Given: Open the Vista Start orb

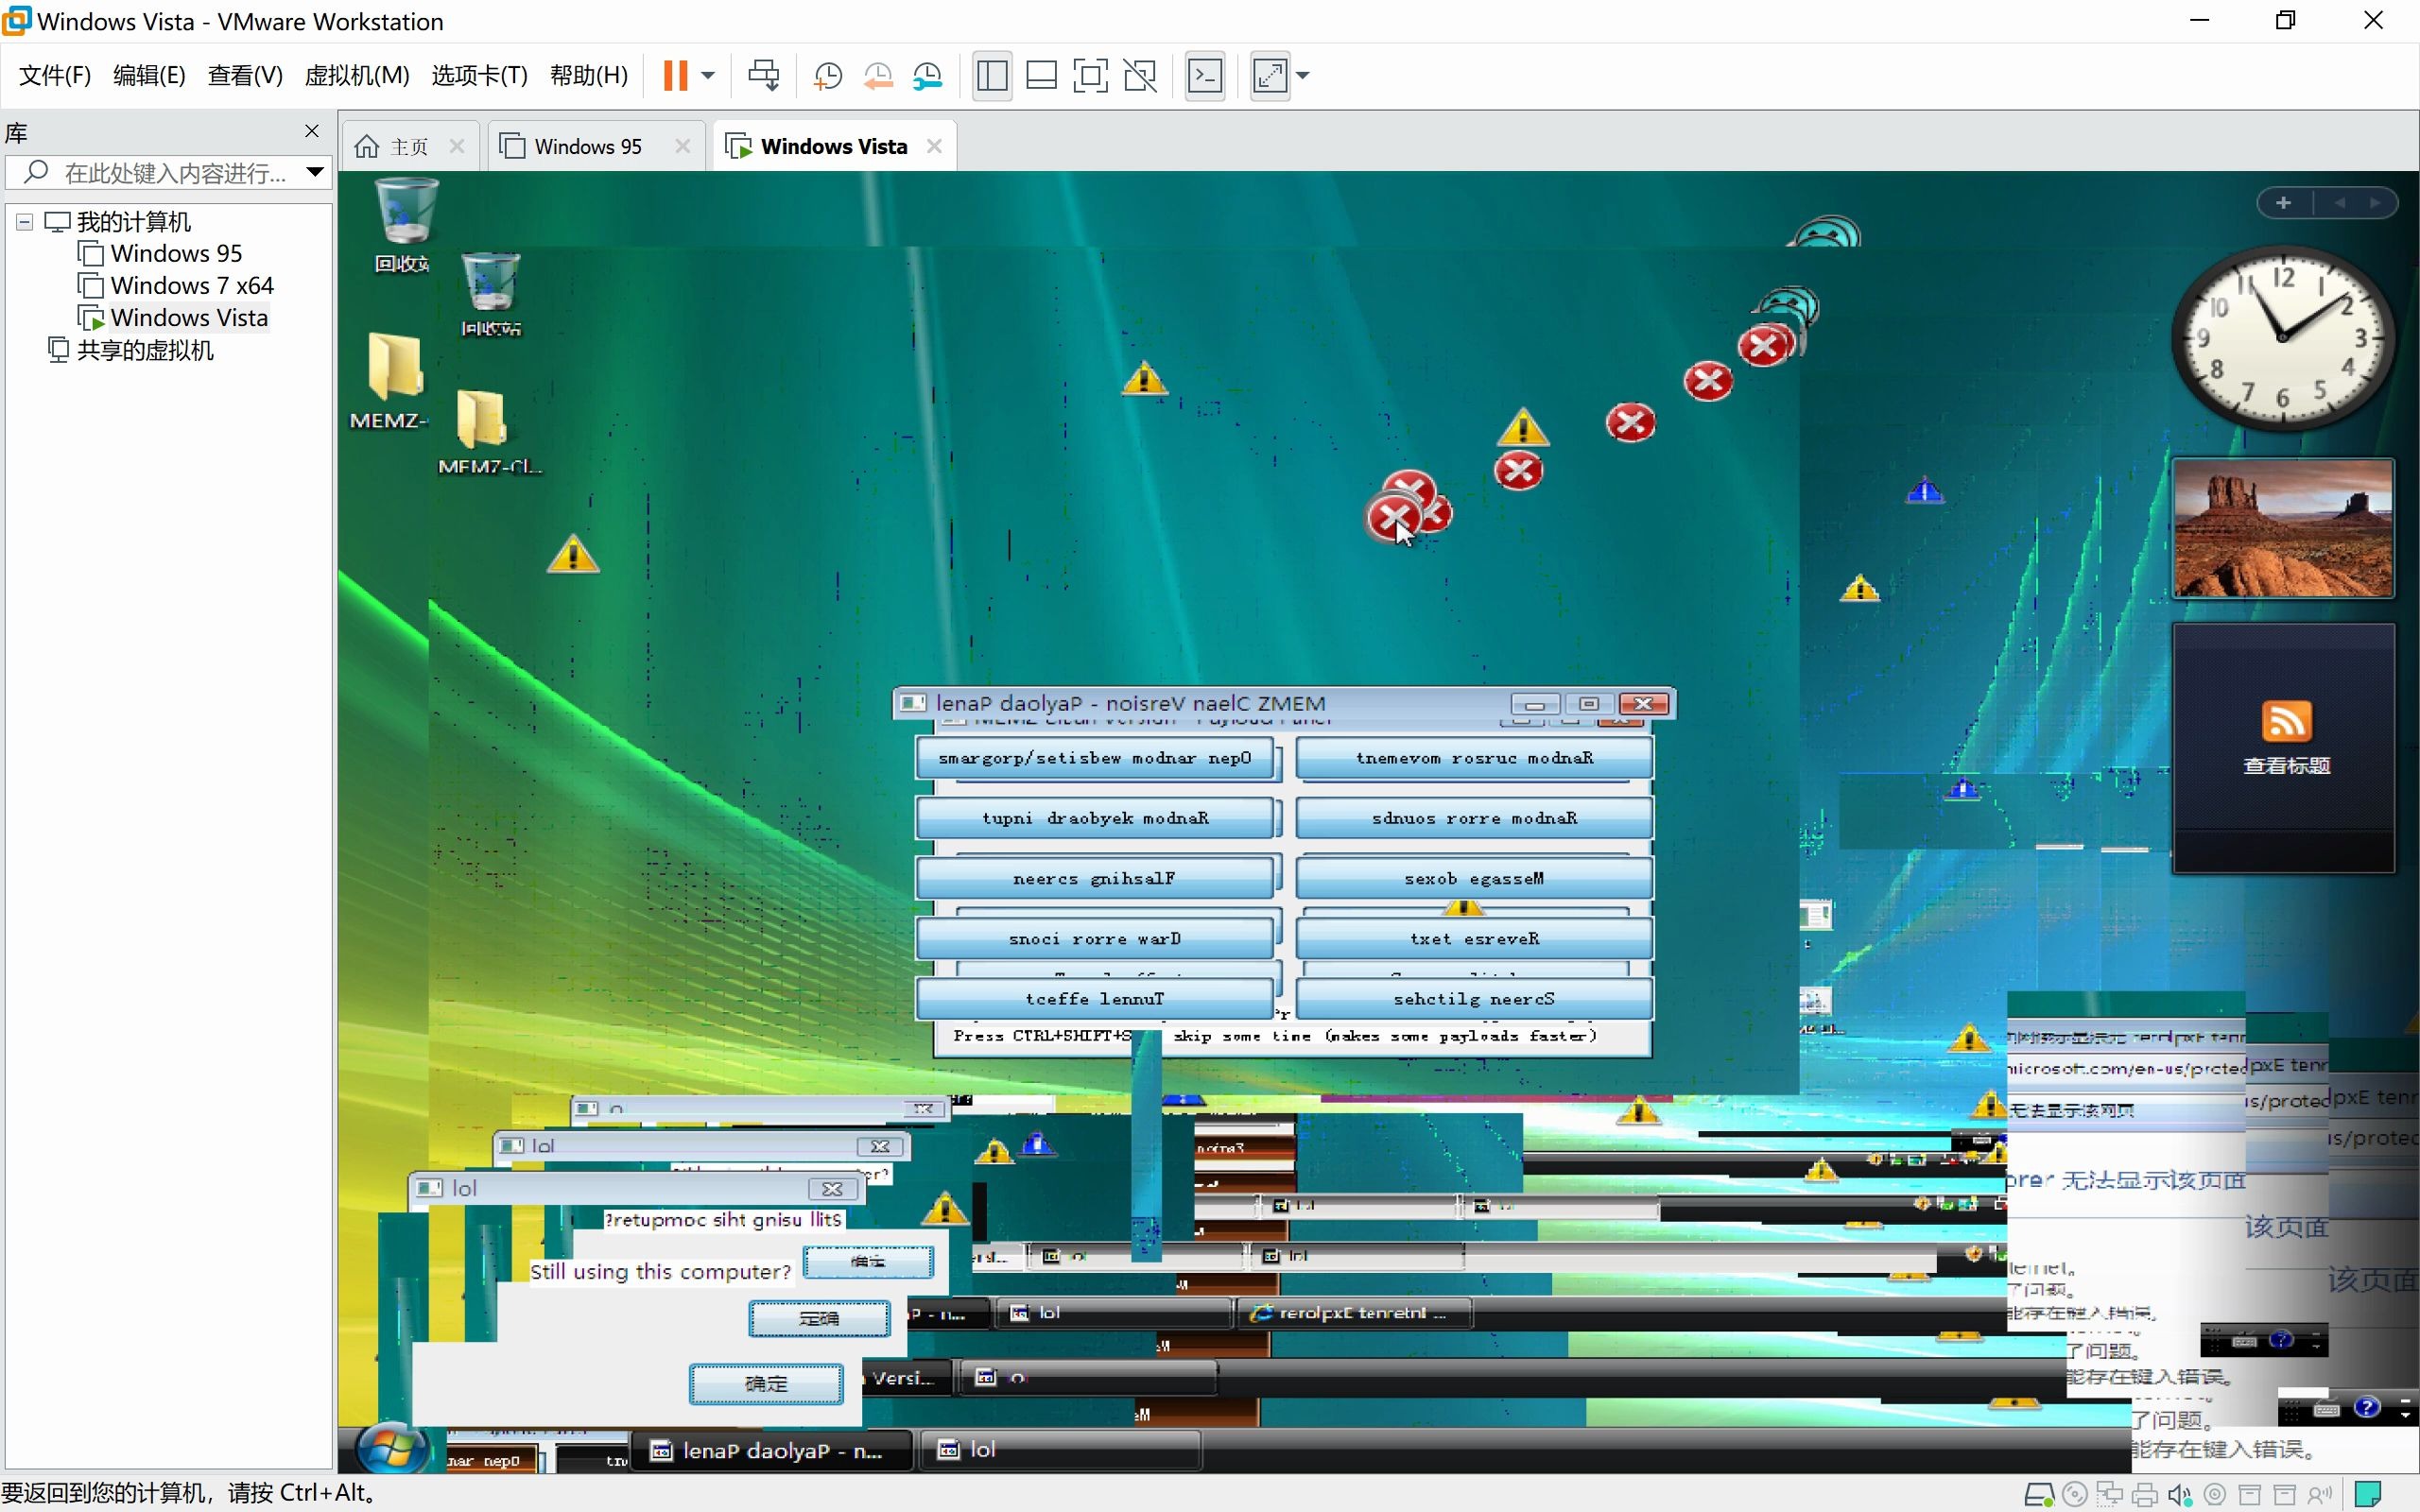Looking at the screenshot, I should [392, 1449].
